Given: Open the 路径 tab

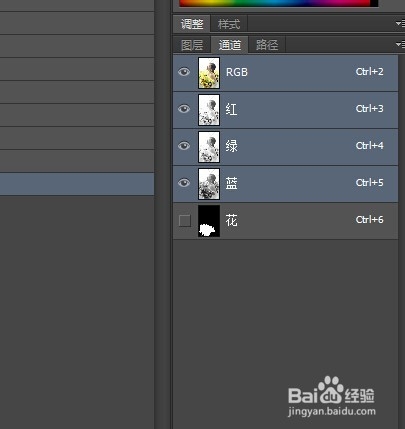Looking at the screenshot, I should click(x=267, y=45).
